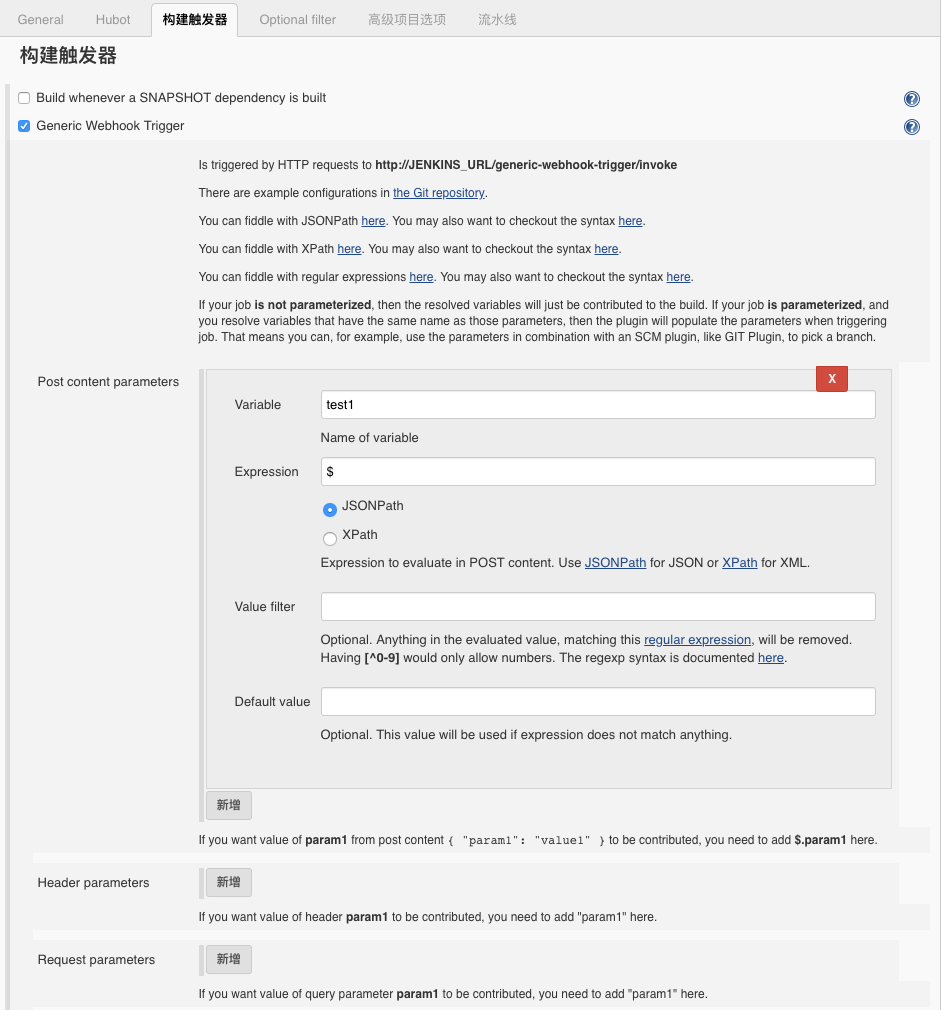942x1010 pixels.
Task: Enable Build whenever a SNAPSHOT dependency is built
Action: coord(24,98)
